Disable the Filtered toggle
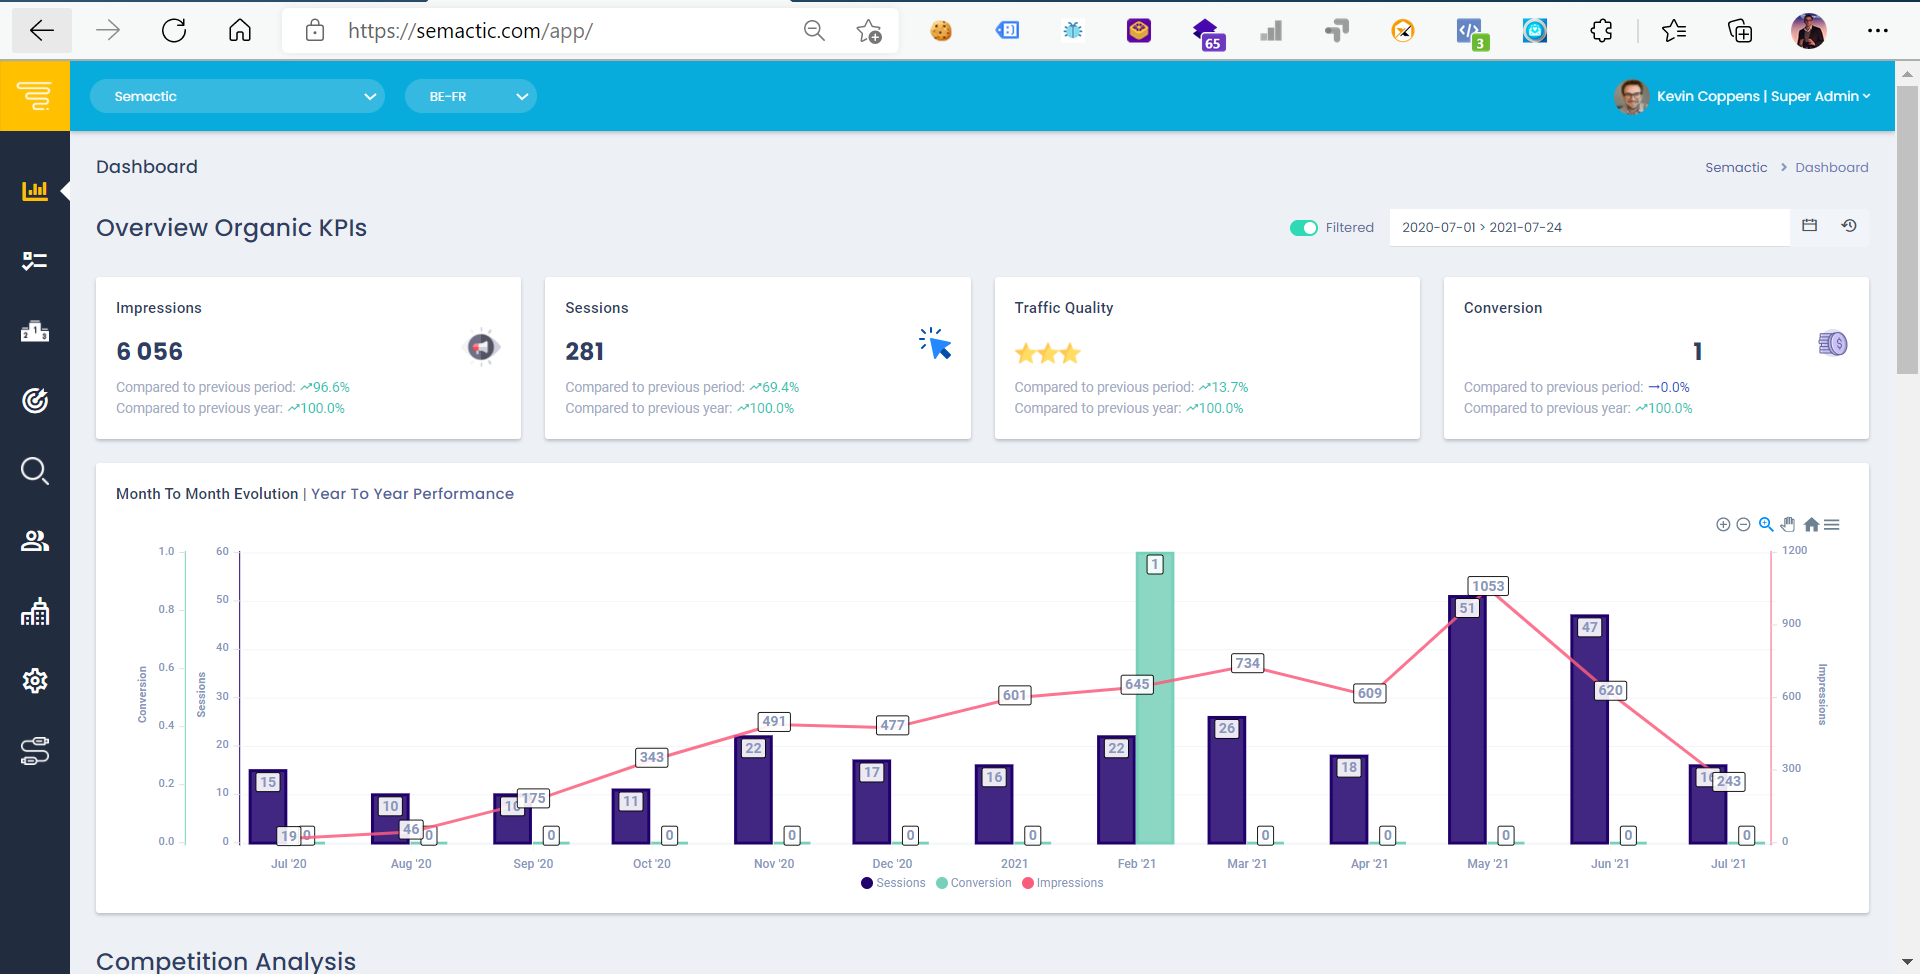 click(x=1303, y=227)
